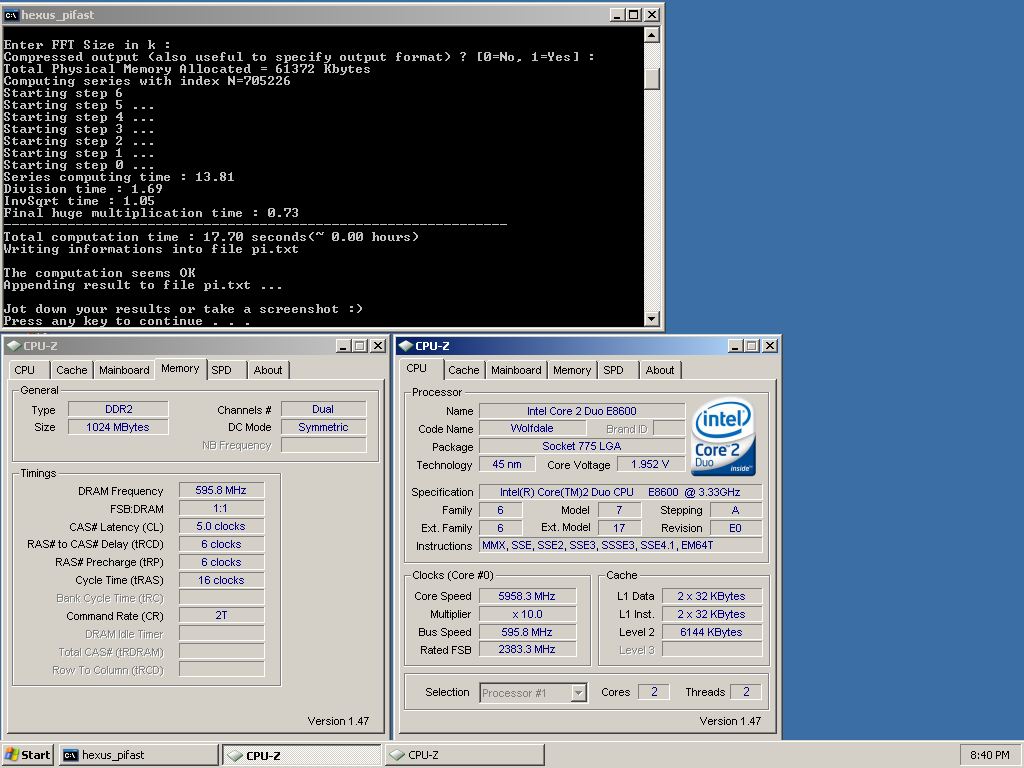Open Mainboard tab in left CPU-Z window
Screen dimensions: 1024x768
[124, 370]
